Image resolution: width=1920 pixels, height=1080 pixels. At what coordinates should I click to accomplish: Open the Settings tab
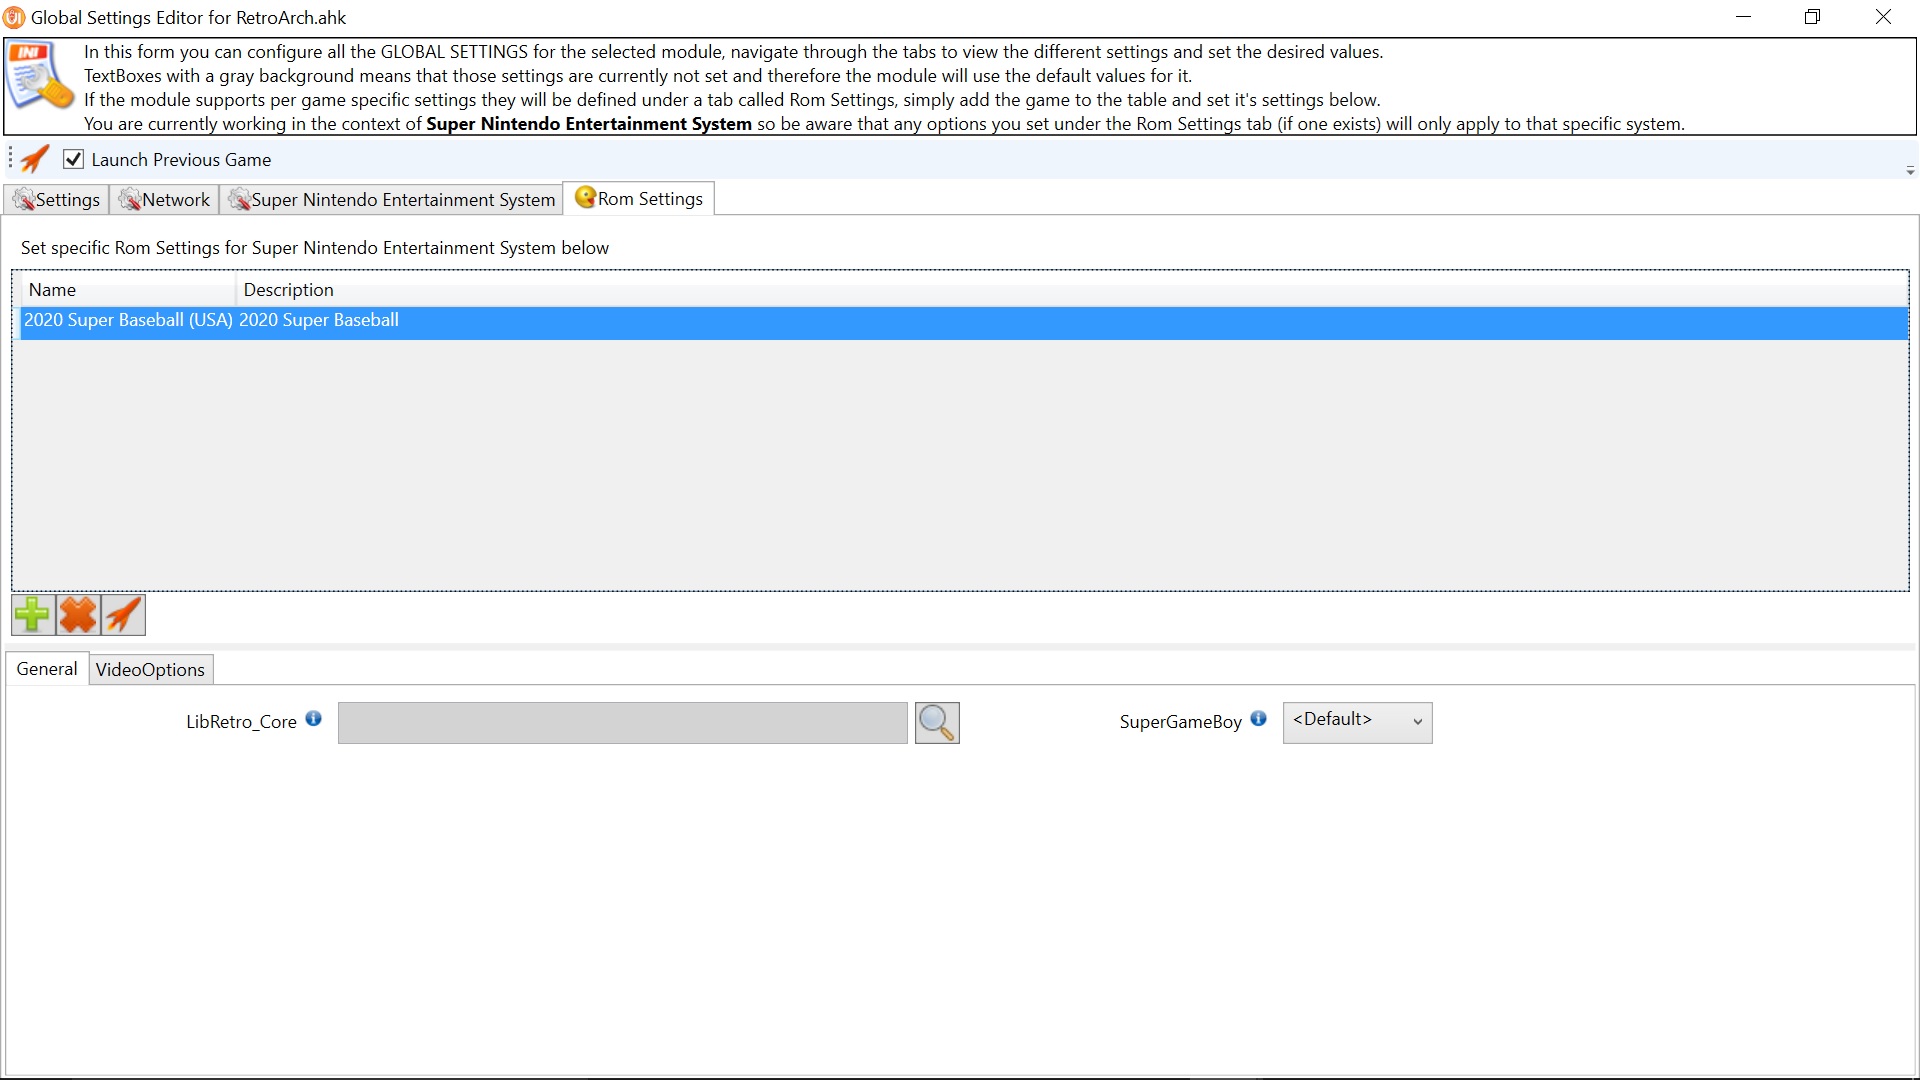57,199
